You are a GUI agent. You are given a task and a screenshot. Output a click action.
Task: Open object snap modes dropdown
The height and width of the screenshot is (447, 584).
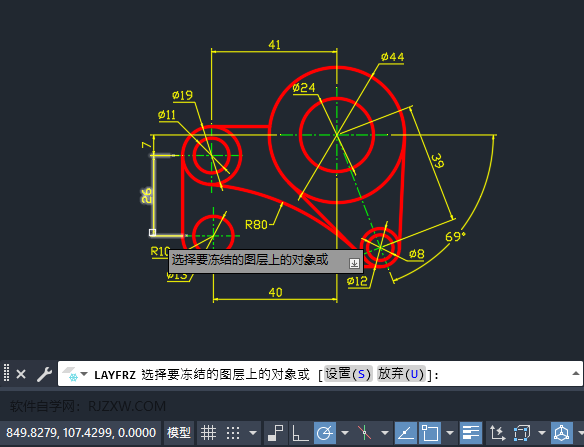(450, 433)
